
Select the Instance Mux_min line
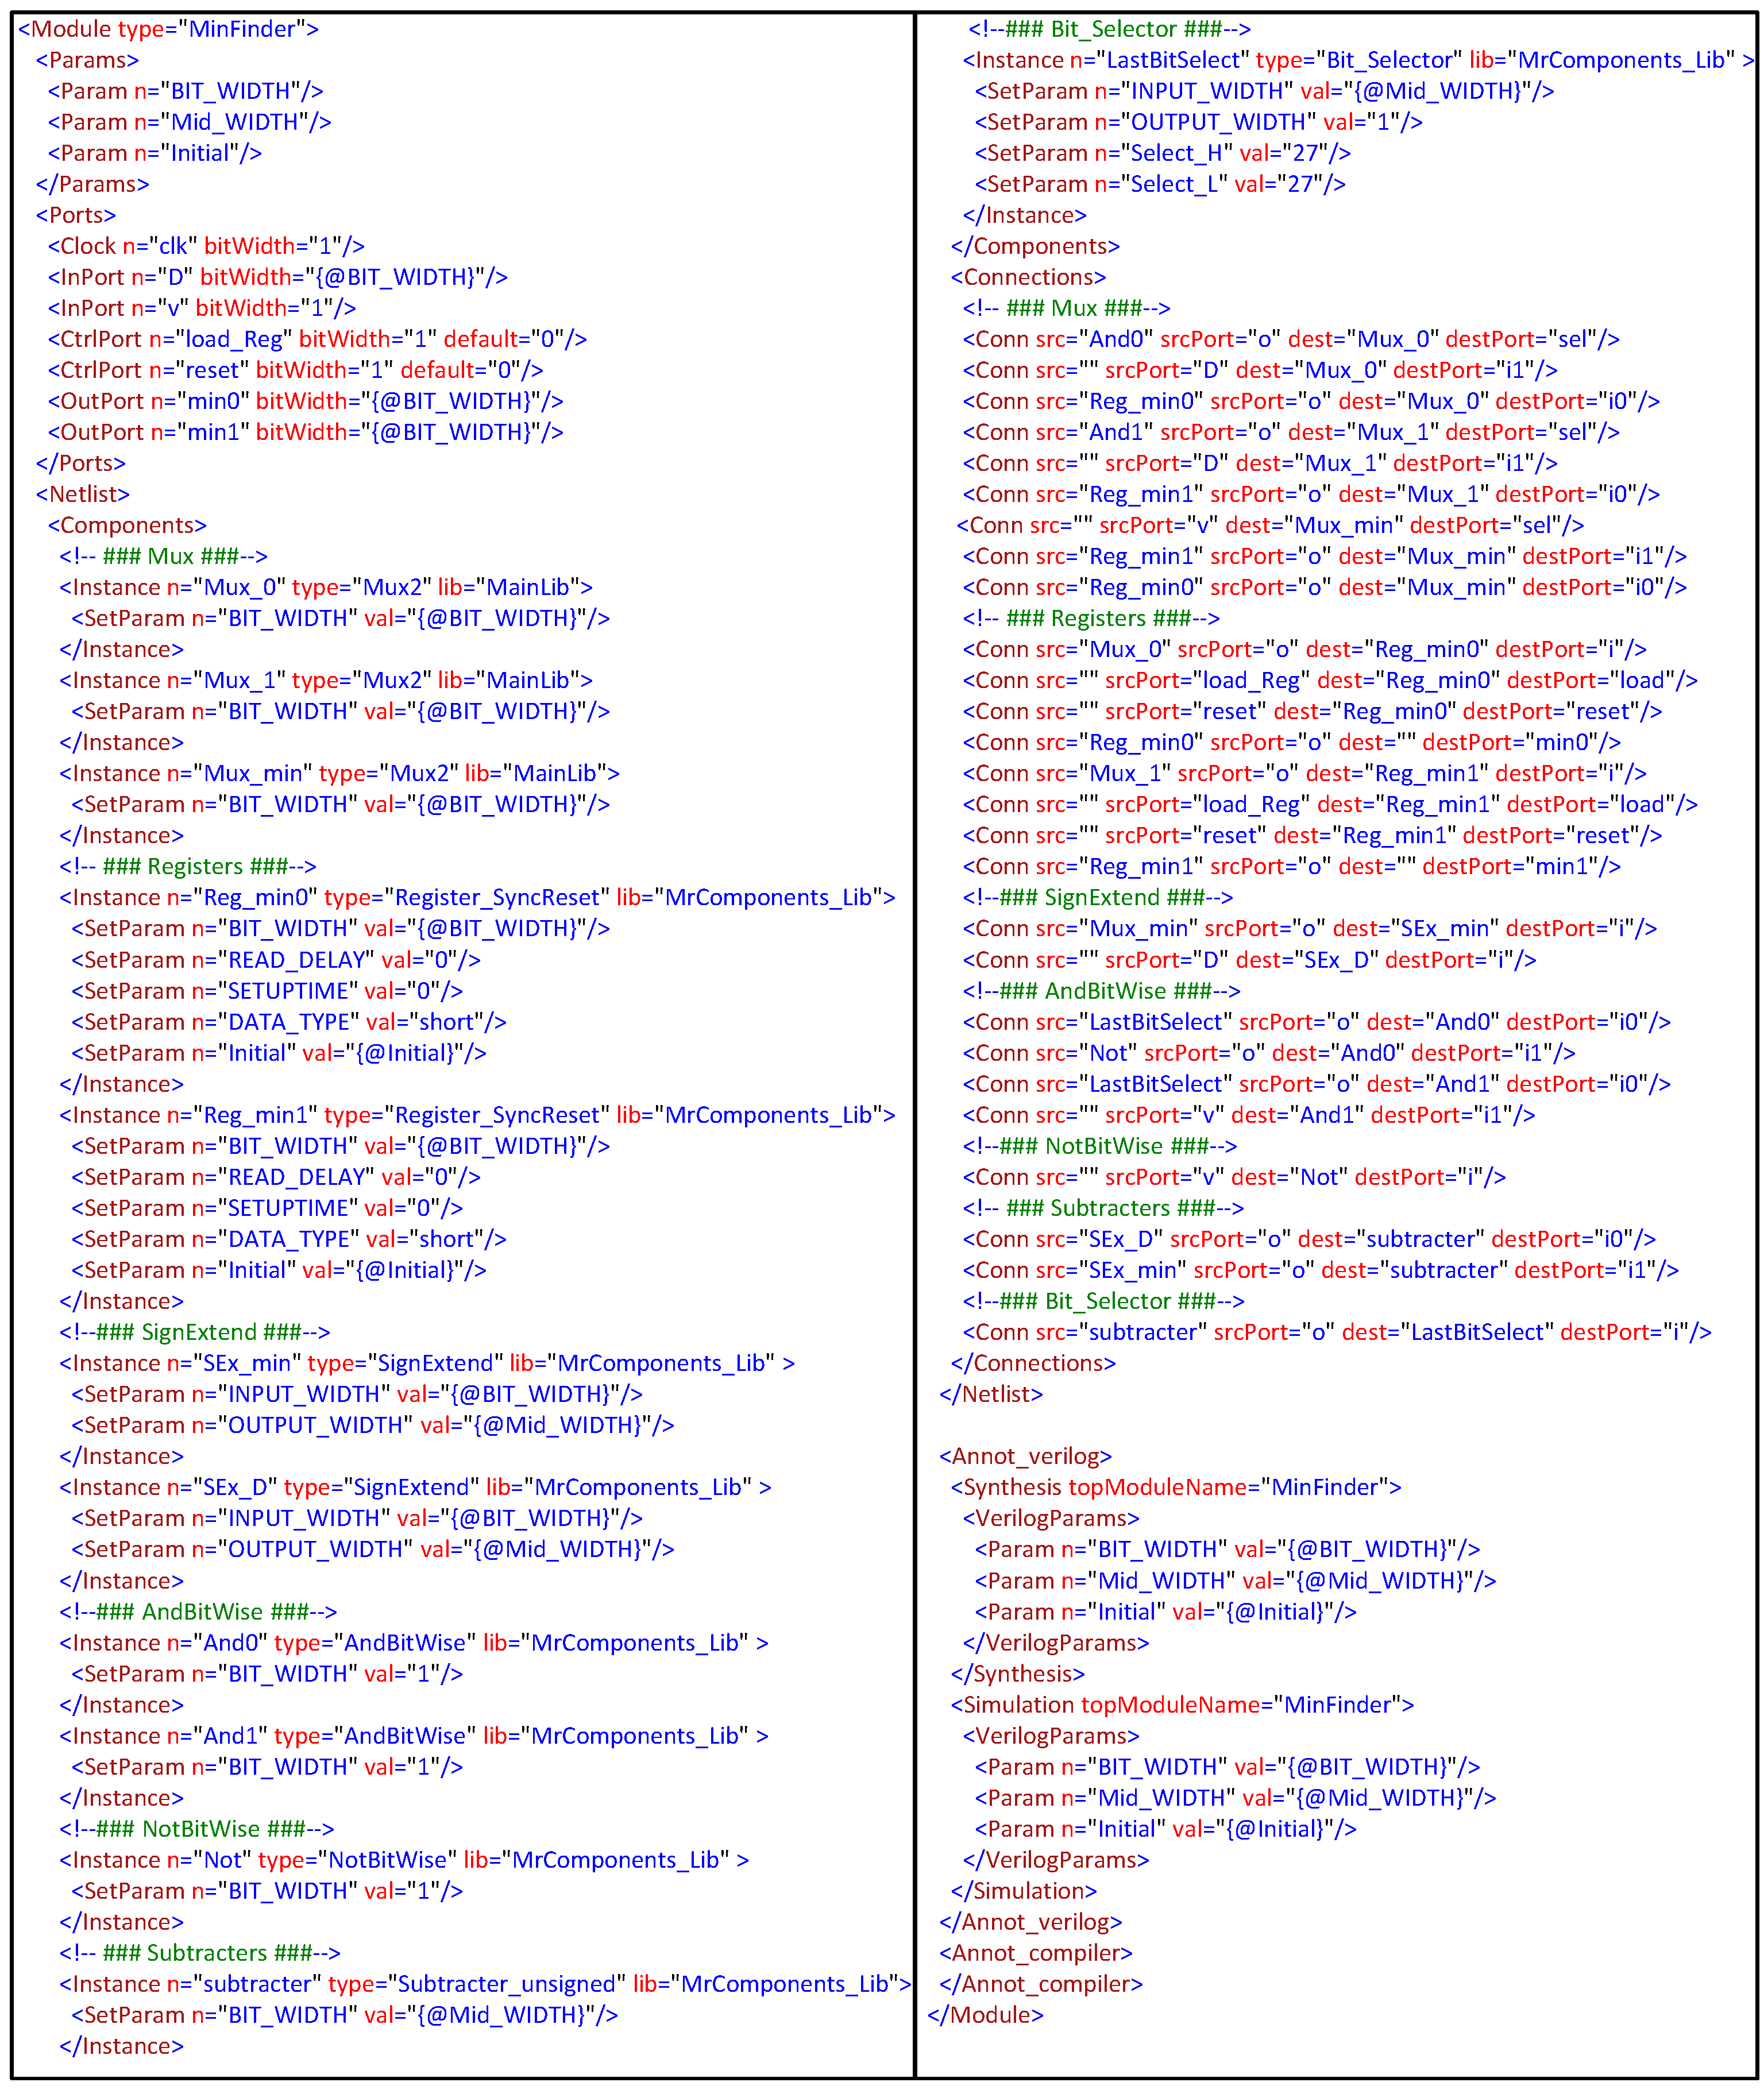click(x=339, y=773)
